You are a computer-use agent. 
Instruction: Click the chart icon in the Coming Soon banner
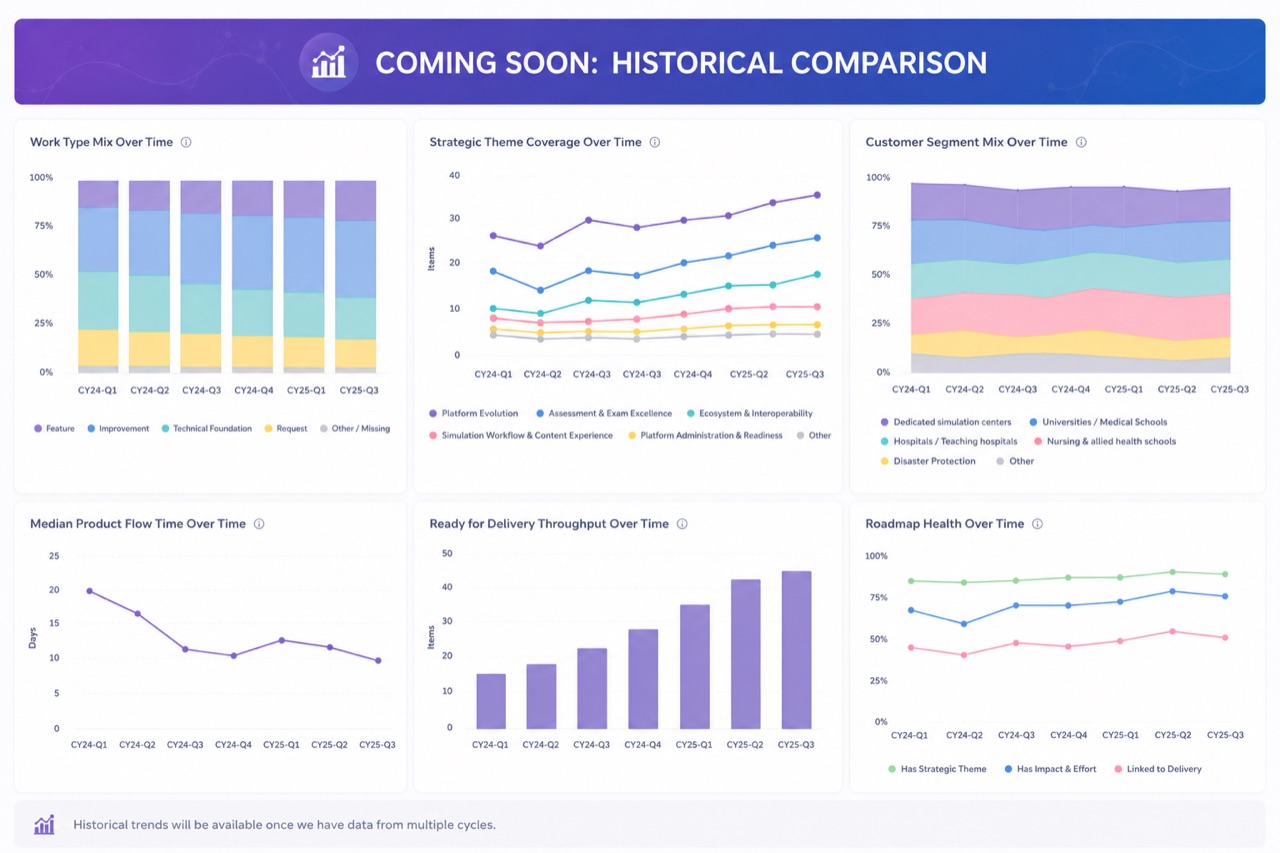coord(329,62)
